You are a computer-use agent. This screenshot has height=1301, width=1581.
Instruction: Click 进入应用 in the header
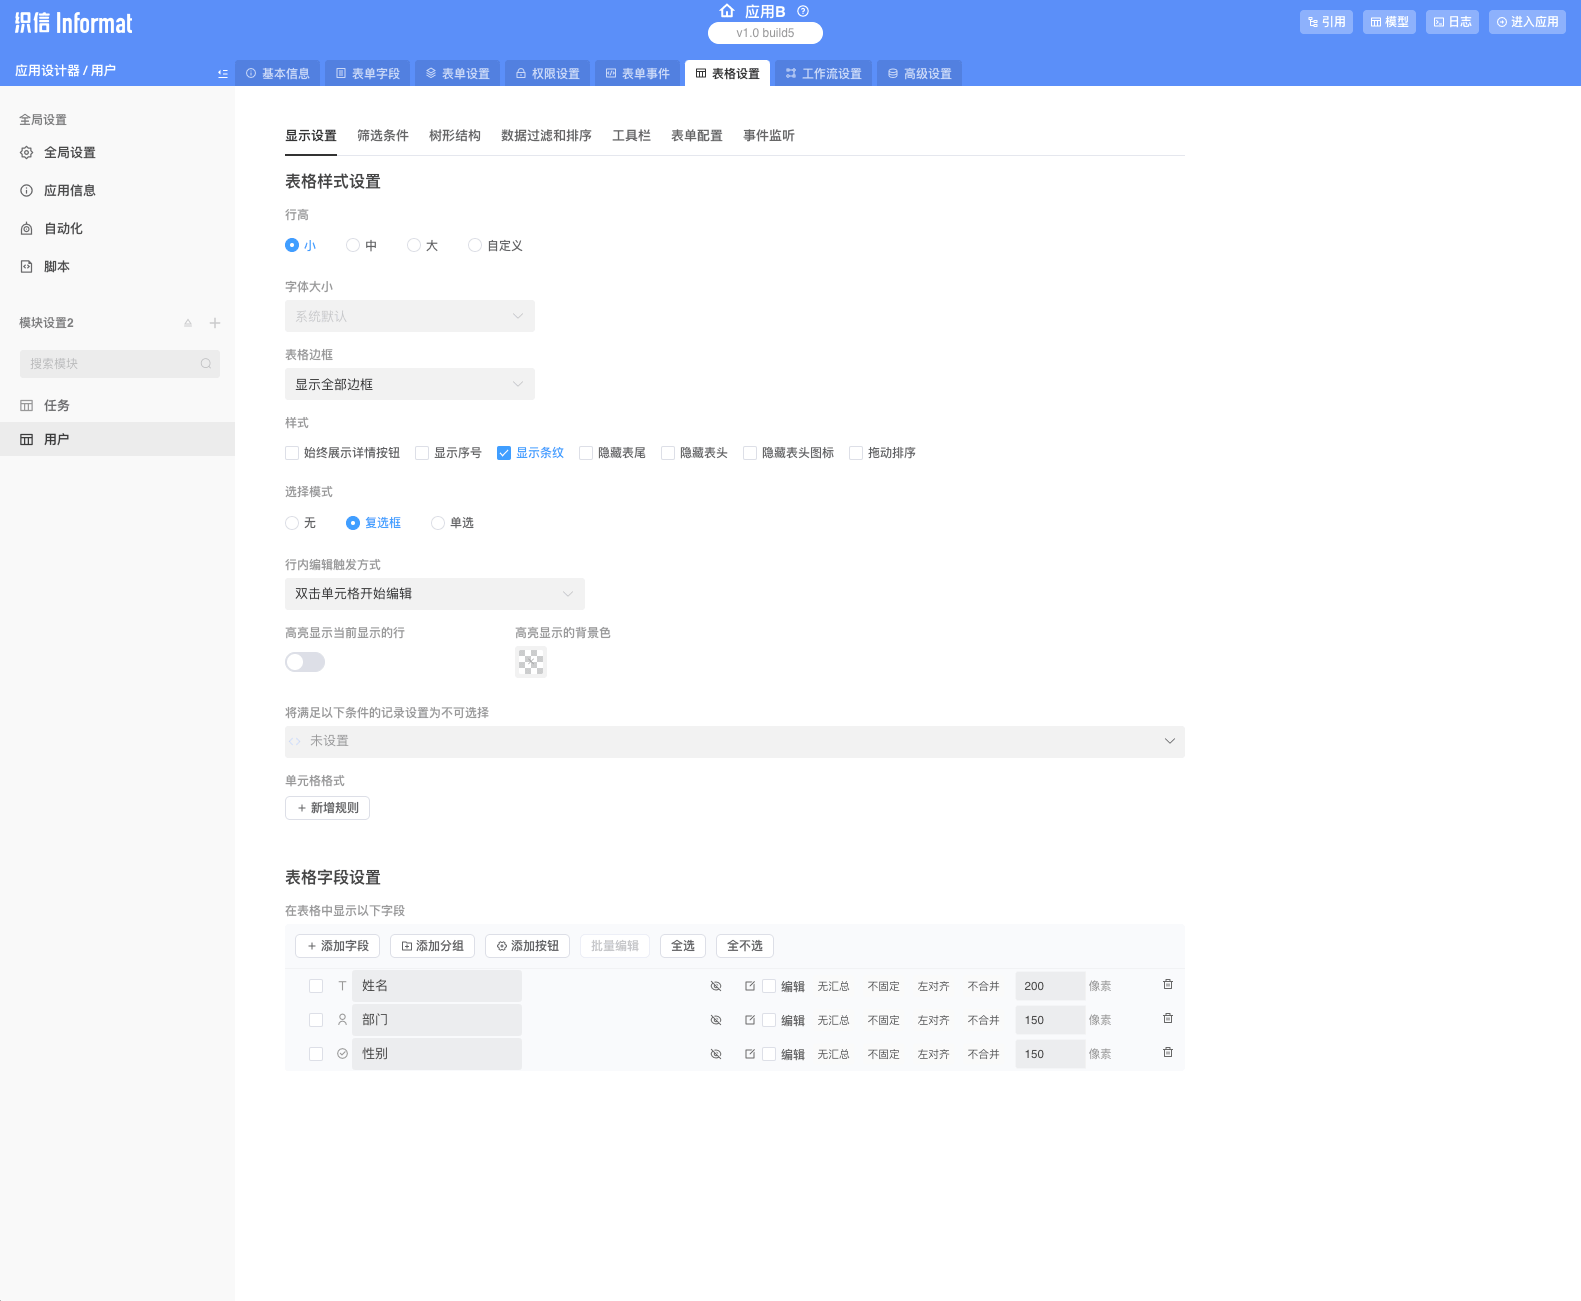point(1527,22)
